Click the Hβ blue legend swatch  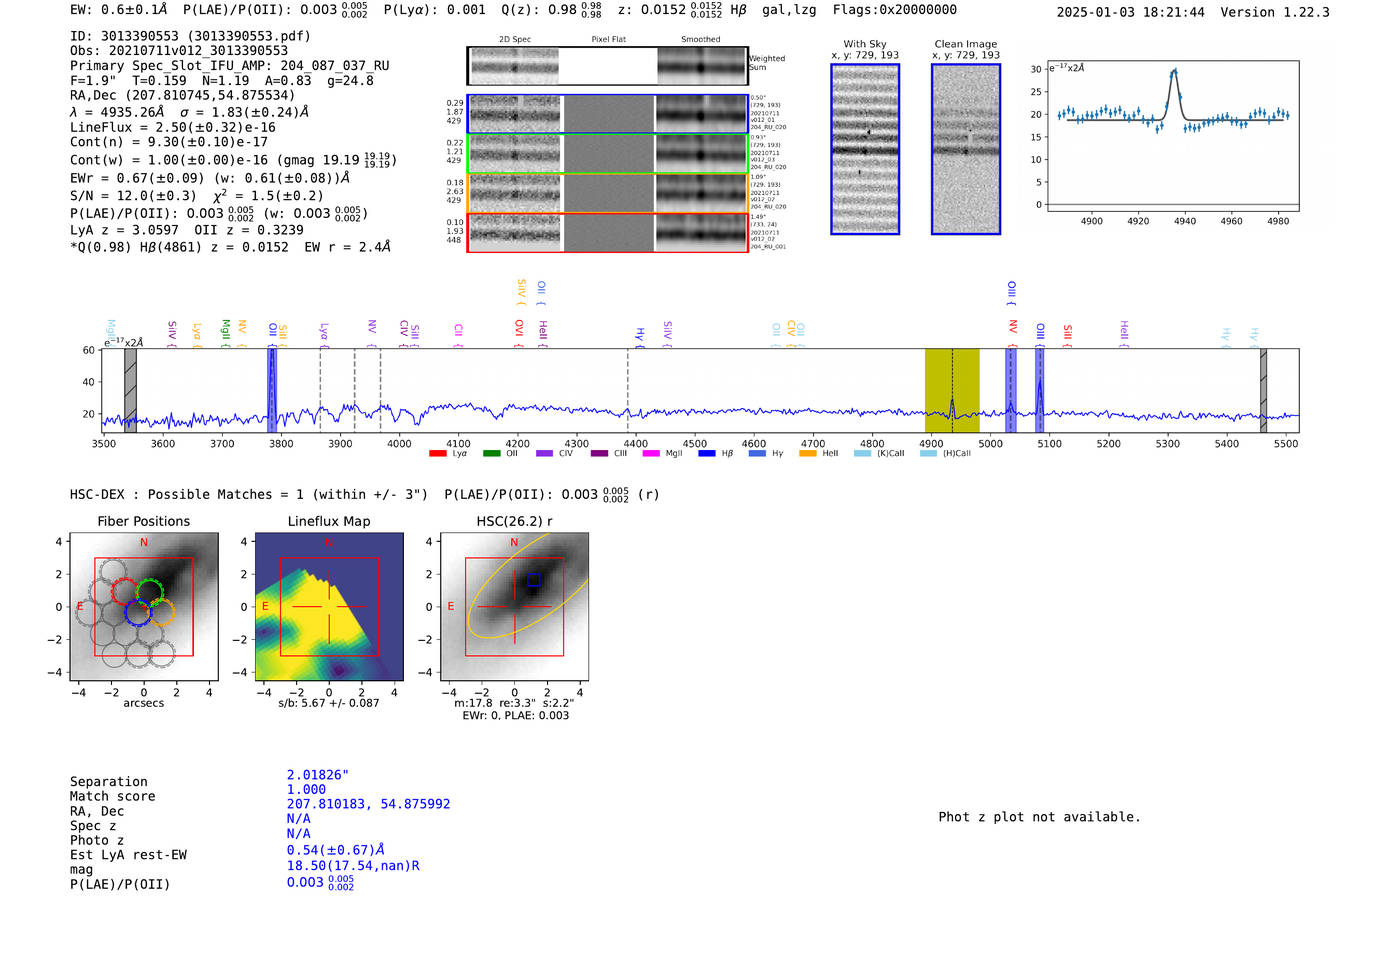click(707, 453)
